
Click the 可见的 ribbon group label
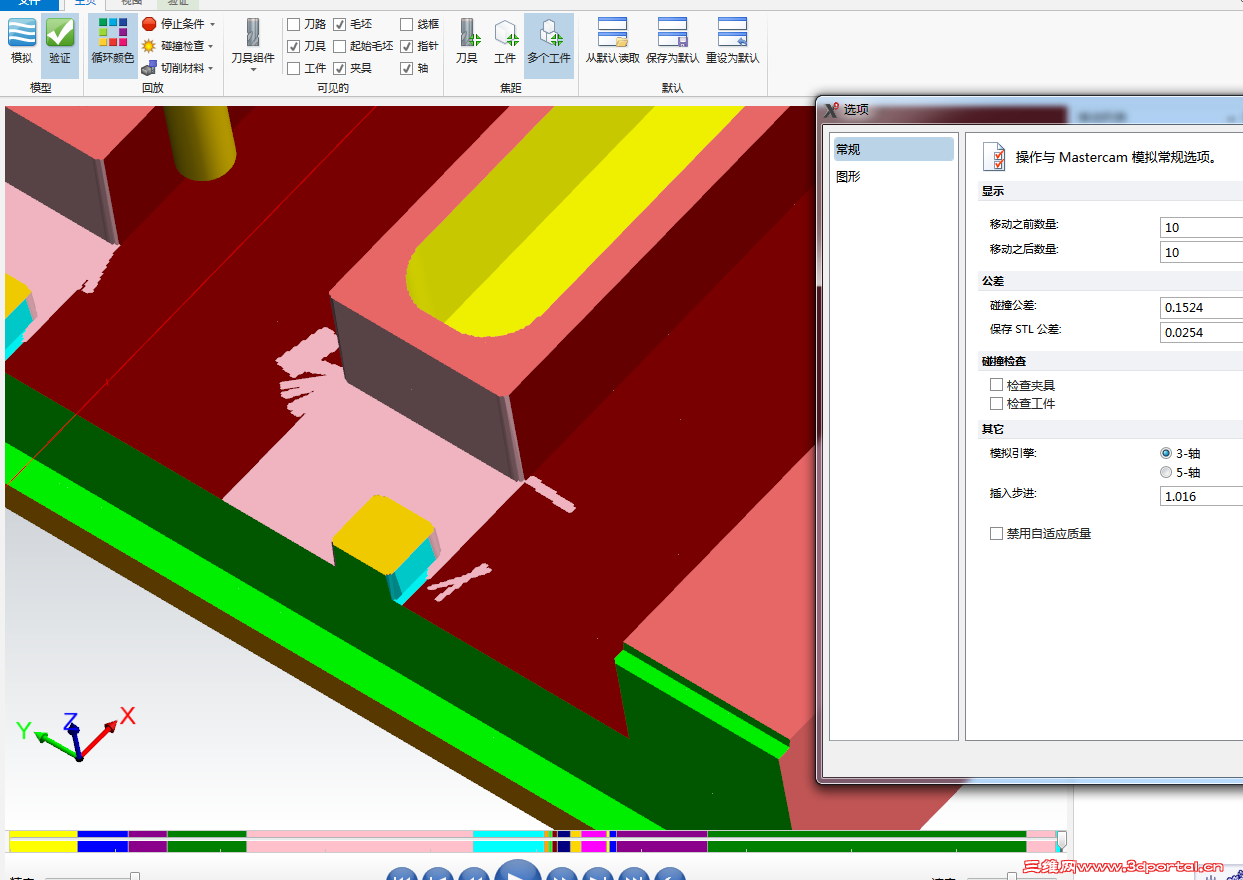click(333, 88)
